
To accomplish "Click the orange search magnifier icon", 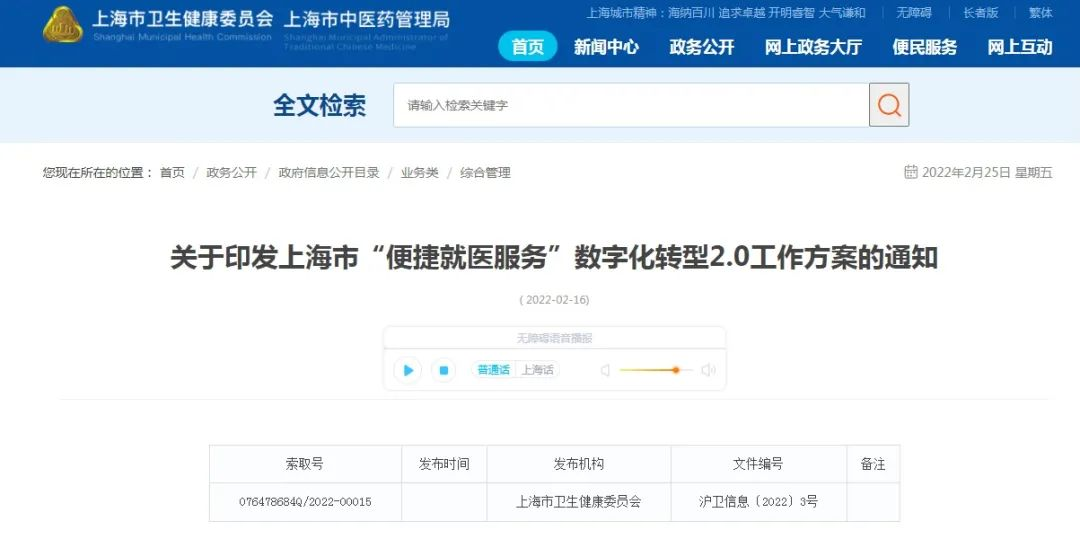I will point(889,105).
